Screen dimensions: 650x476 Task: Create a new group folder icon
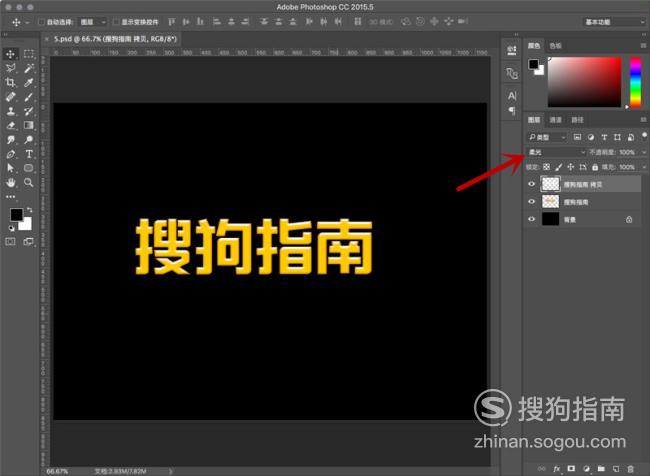(601, 469)
